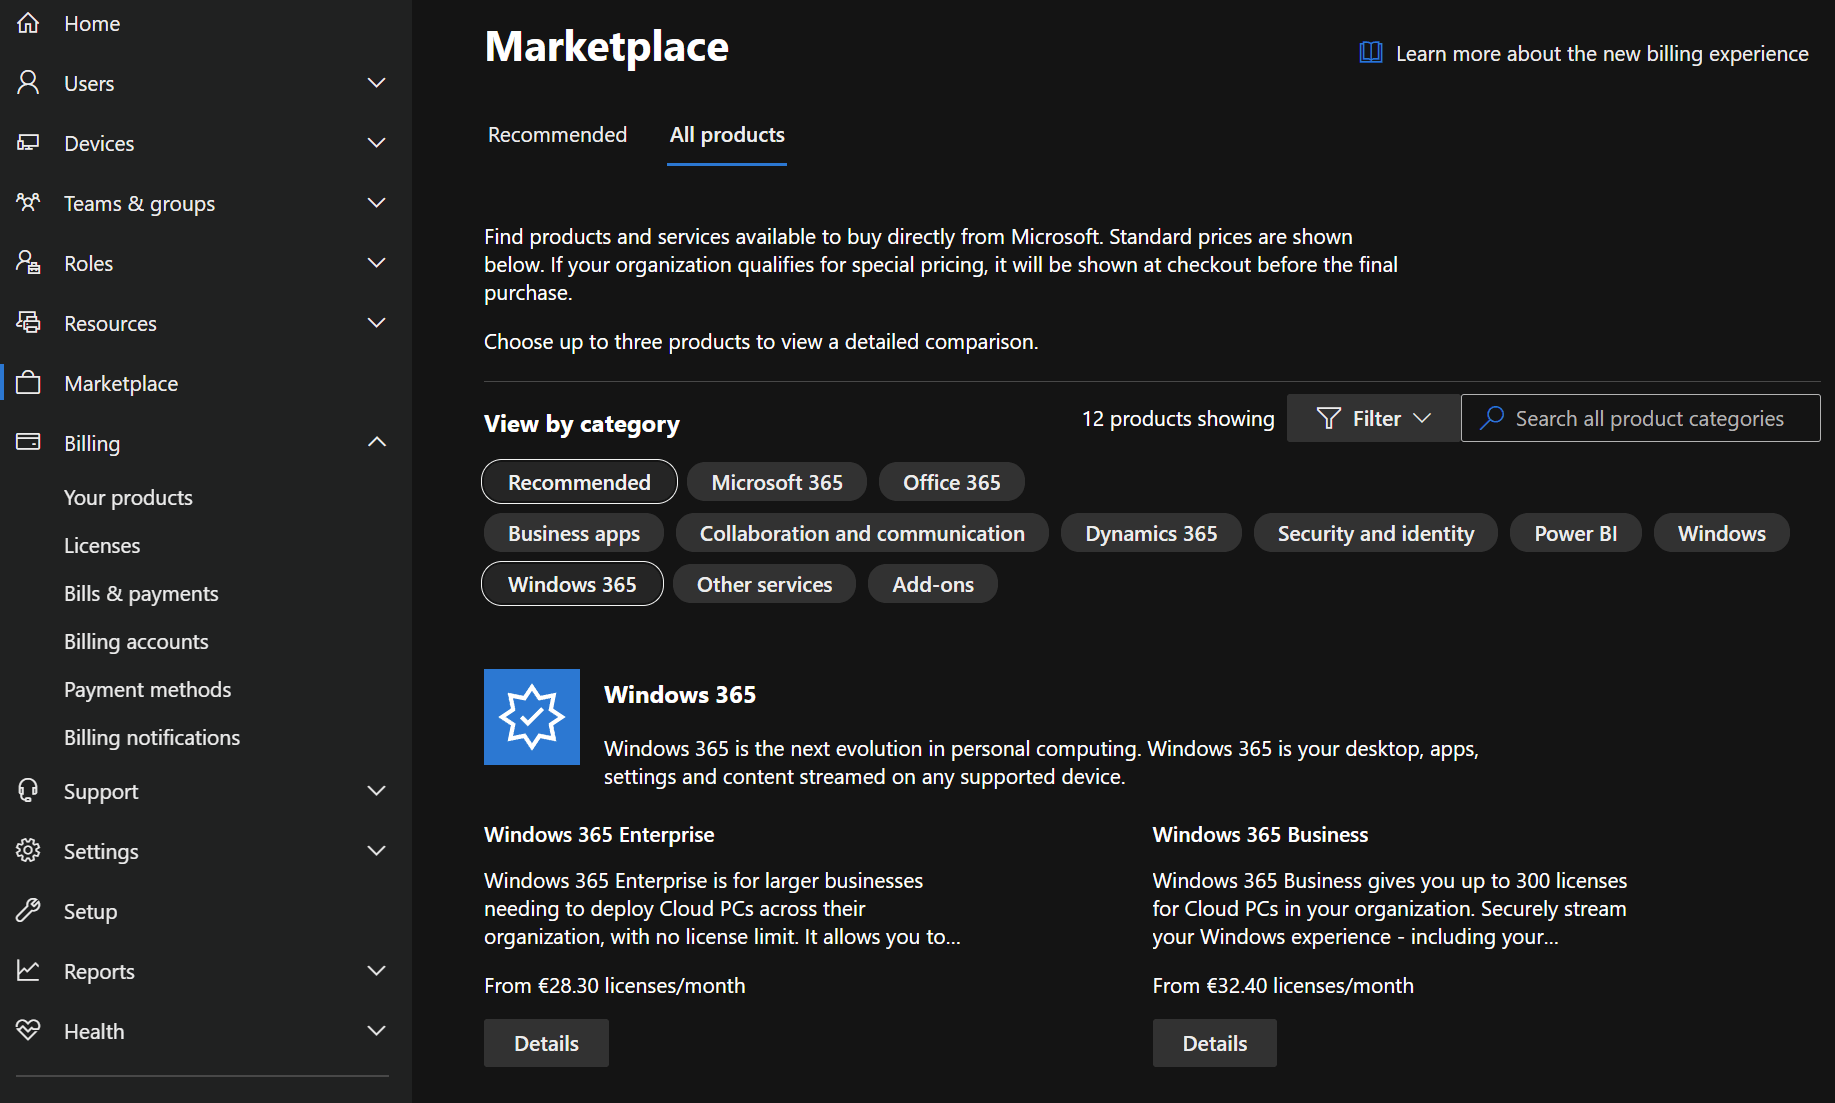Image resolution: width=1835 pixels, height=1103 pixels.
Task: Open Setup in sidebar
Action: pos(205,911)
